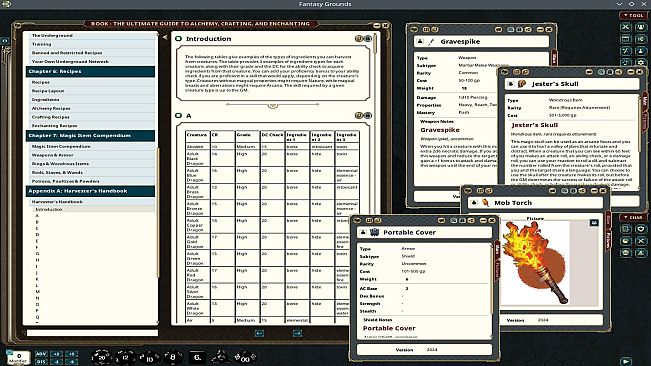Click chat bubble icon in Mob Torch titlebar
Screen dimensions: 651x366
(x=552, y=190)
